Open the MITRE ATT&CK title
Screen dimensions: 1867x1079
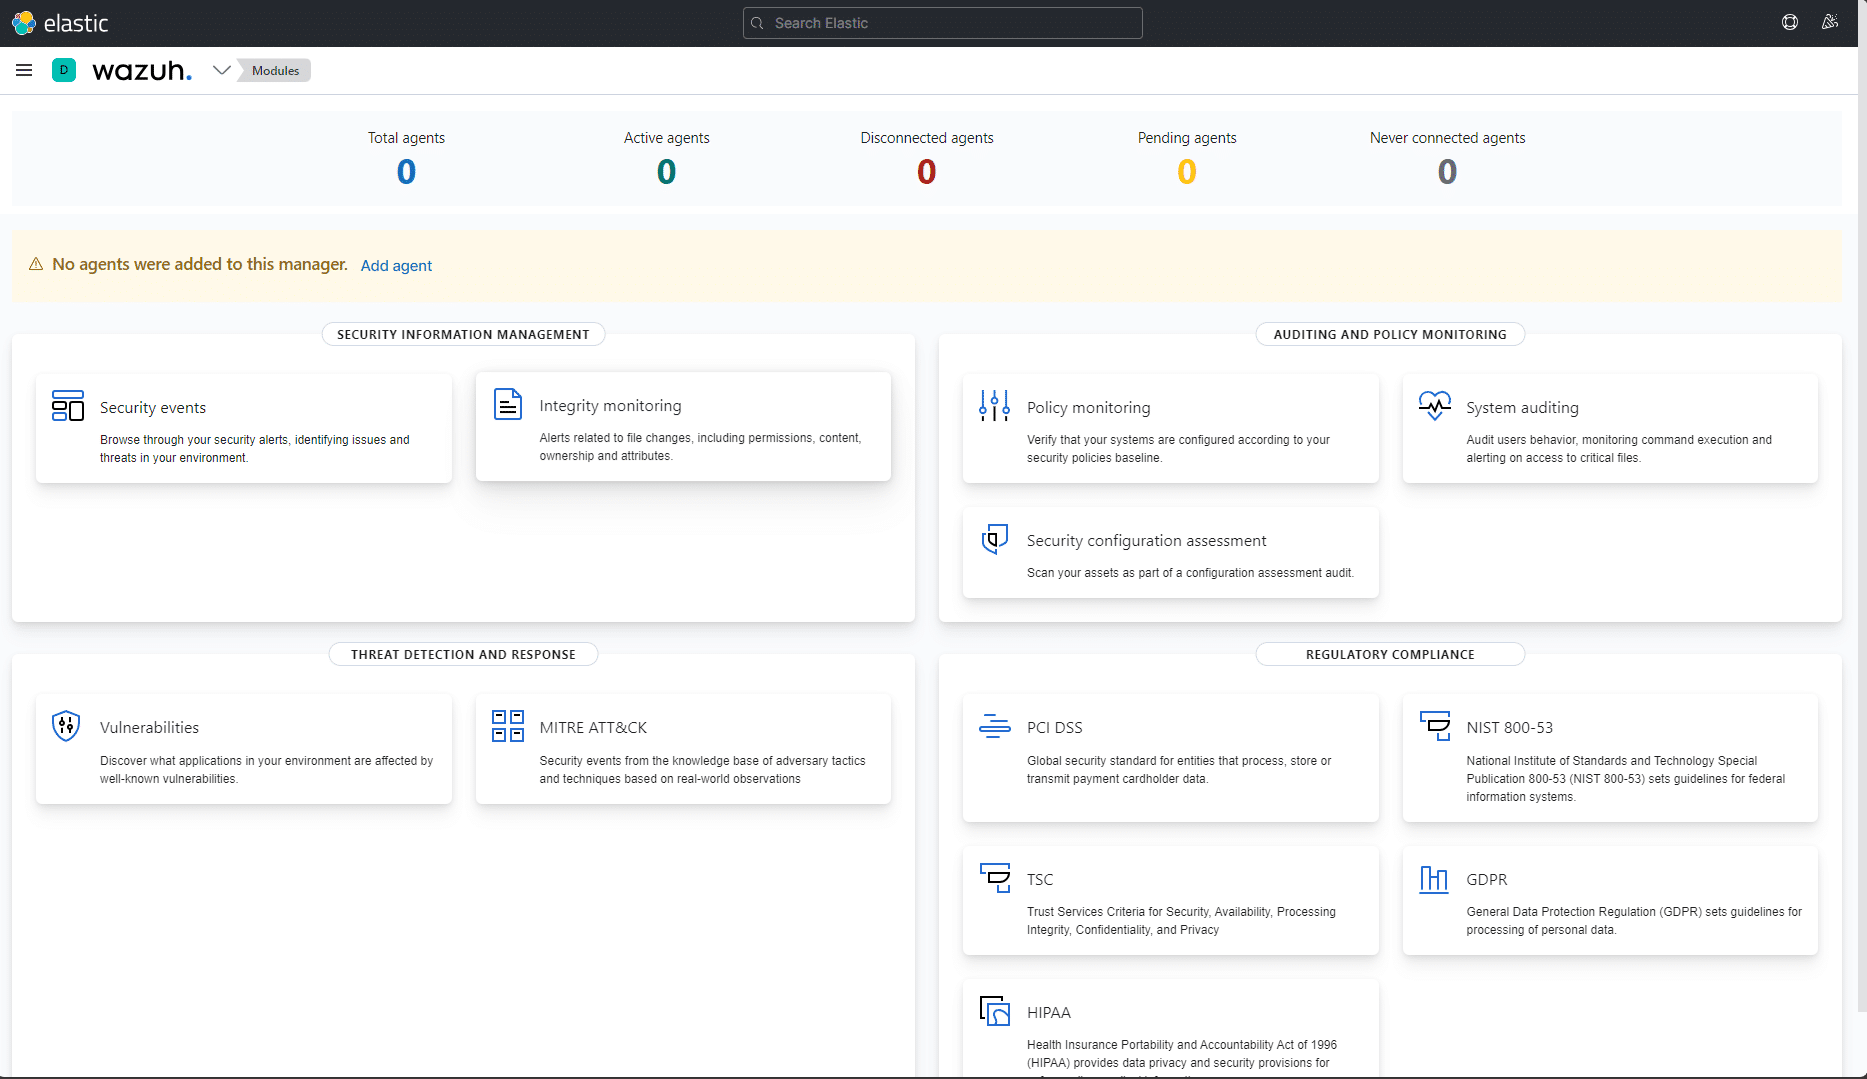[x=593, y=728]
